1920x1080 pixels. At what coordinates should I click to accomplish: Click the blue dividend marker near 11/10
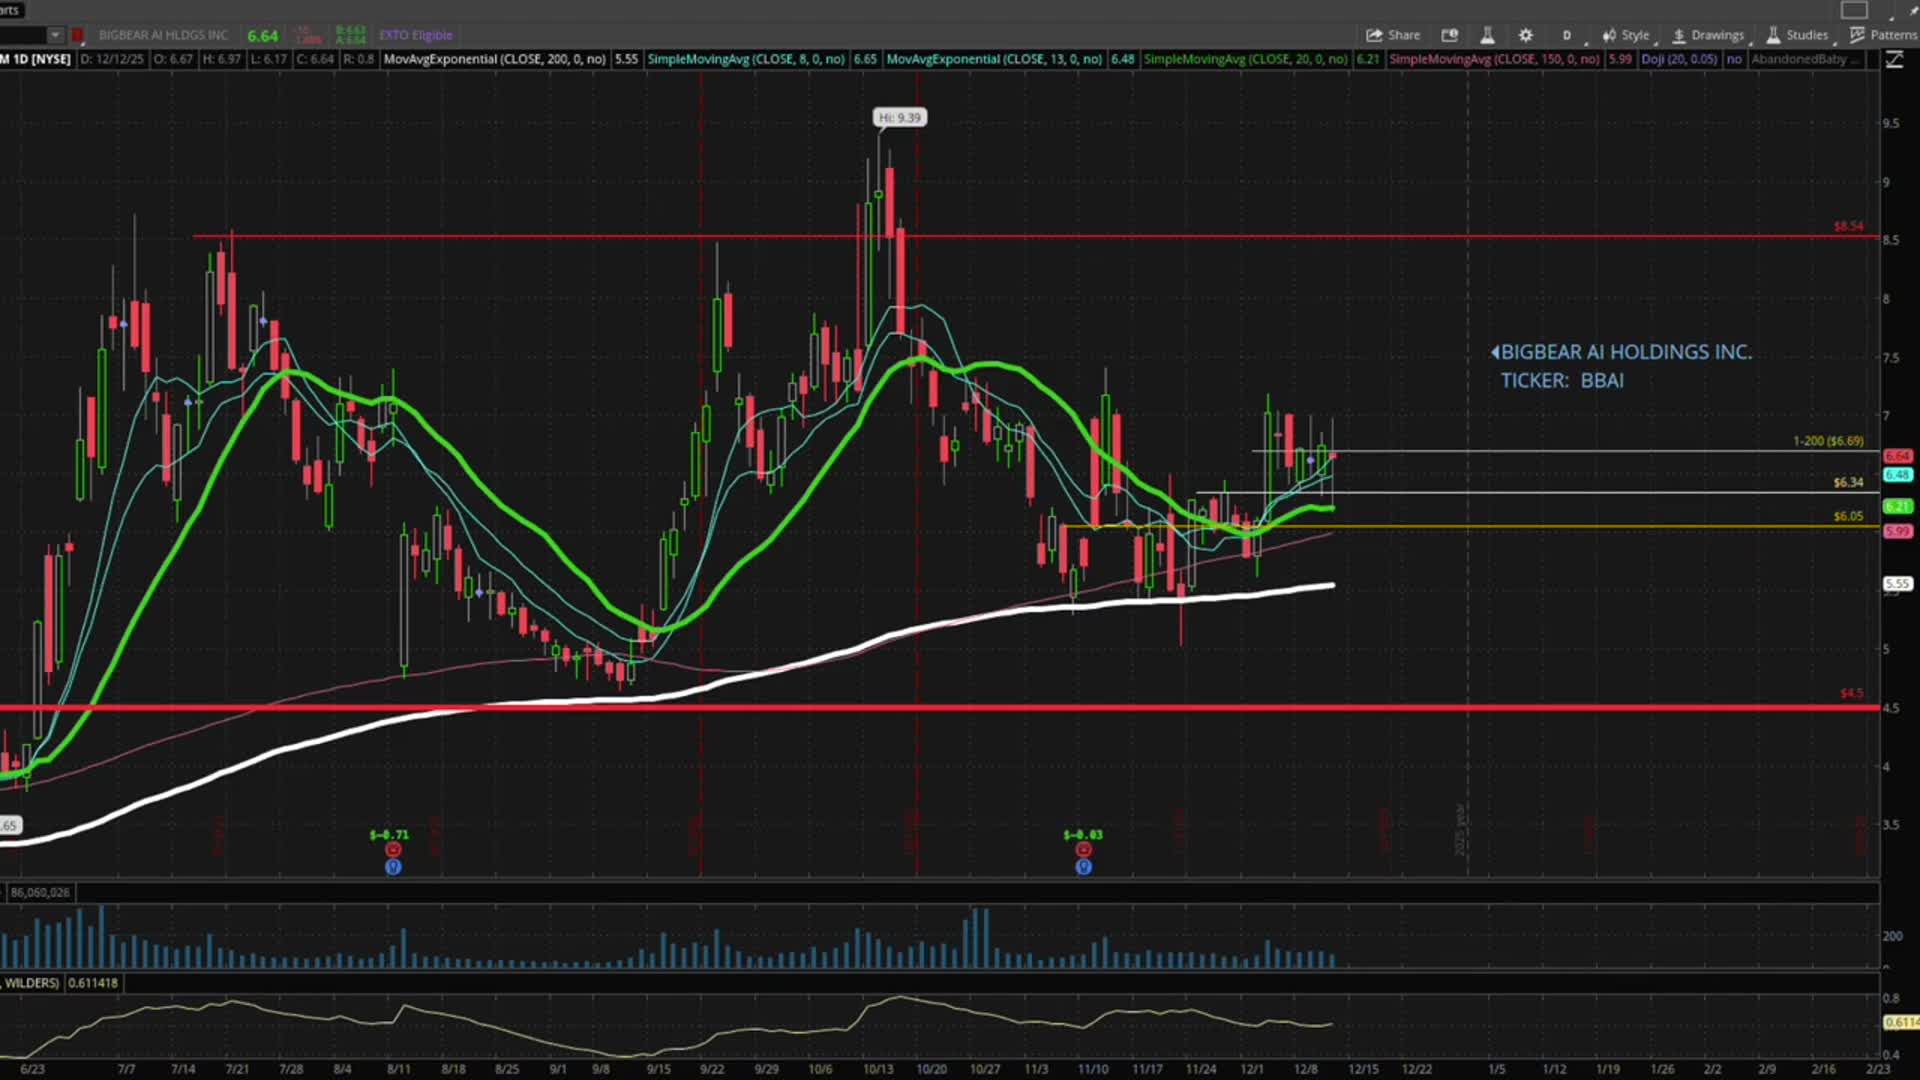click(1083, 867)
